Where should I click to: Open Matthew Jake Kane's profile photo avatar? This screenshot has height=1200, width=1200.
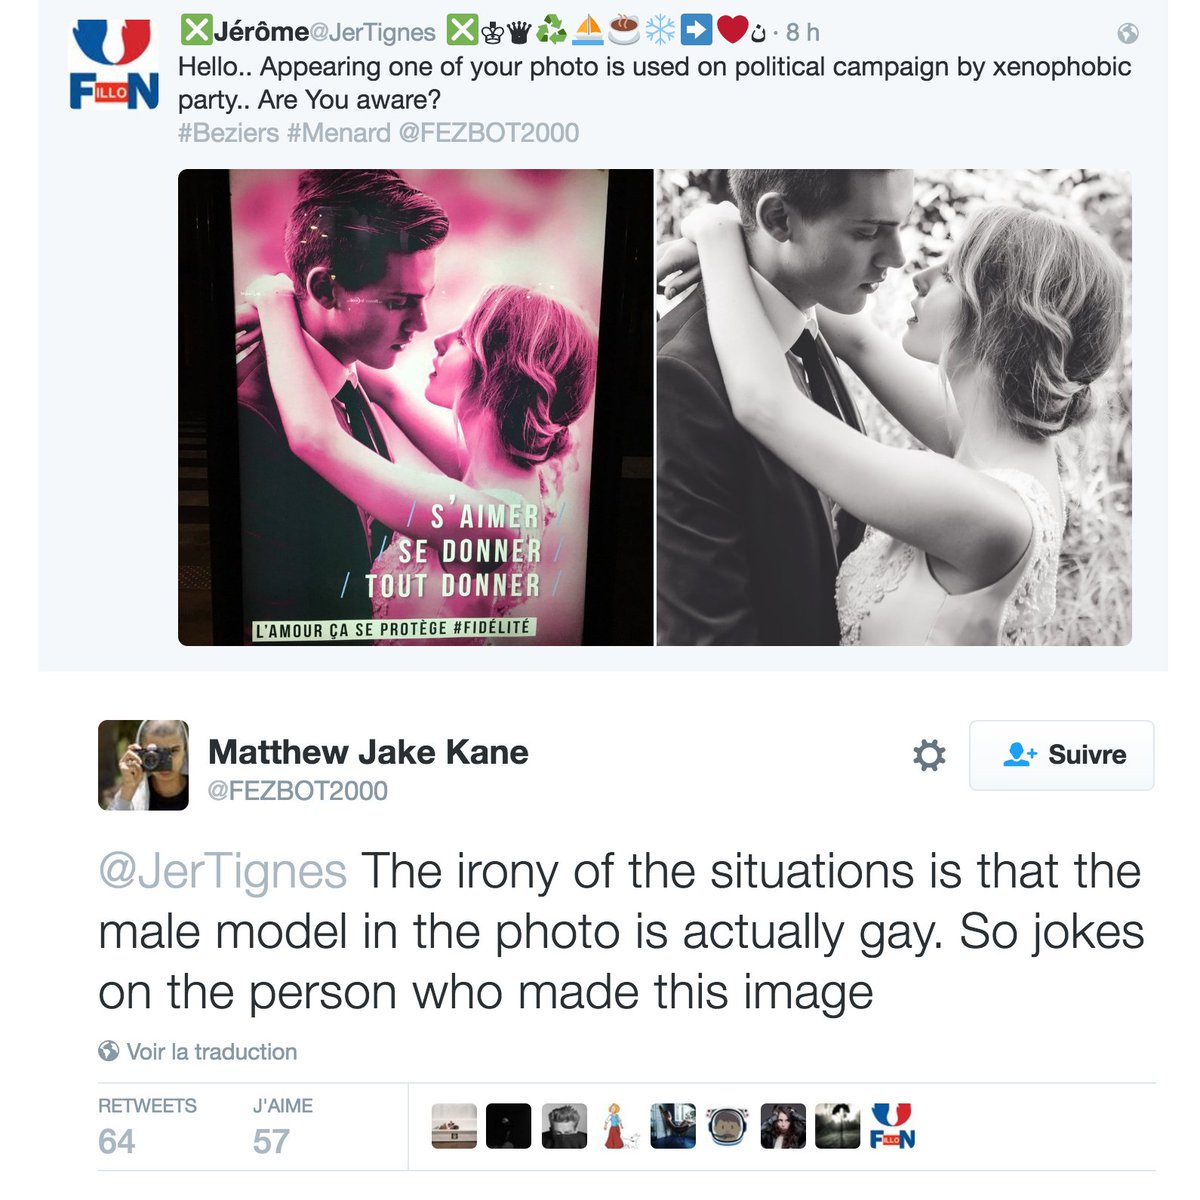pos(143,765)
